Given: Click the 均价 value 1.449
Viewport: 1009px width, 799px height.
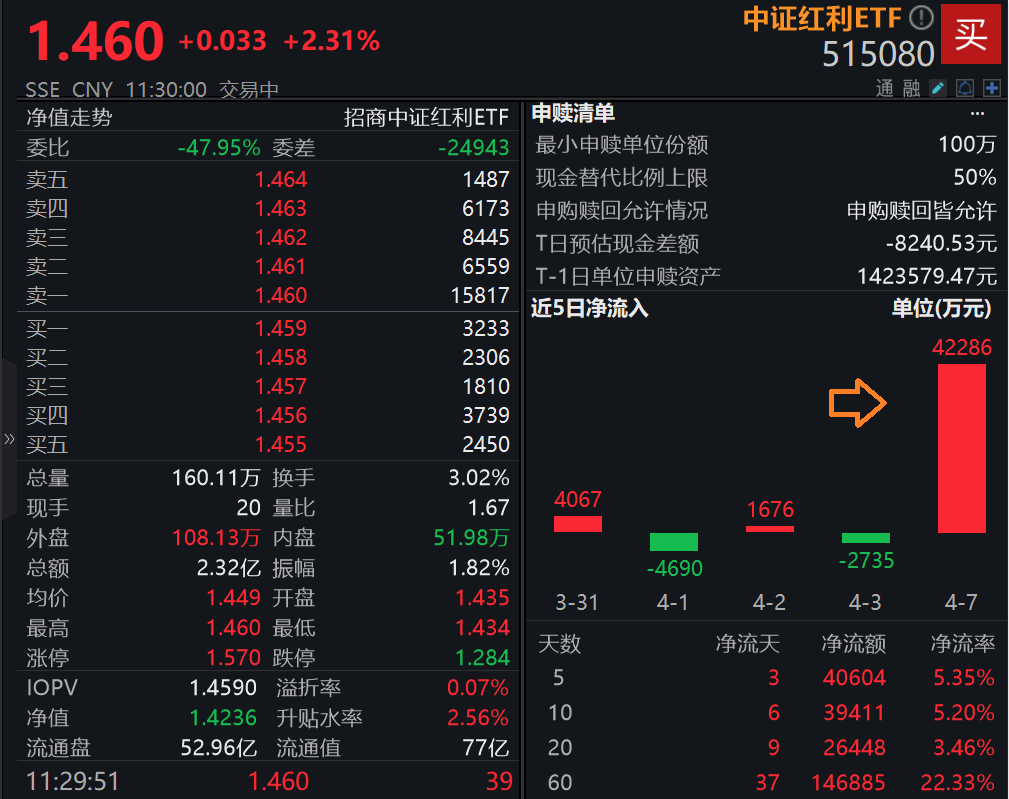Looking at the screenshot, I should [x=233, y=598].
